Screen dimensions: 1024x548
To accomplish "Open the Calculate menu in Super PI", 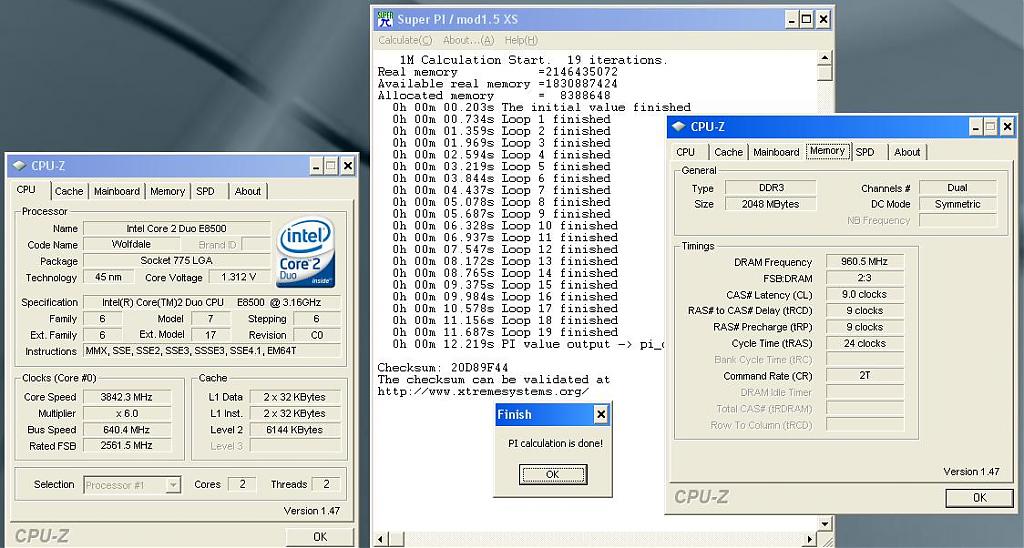I will click(x=405, y=40).
